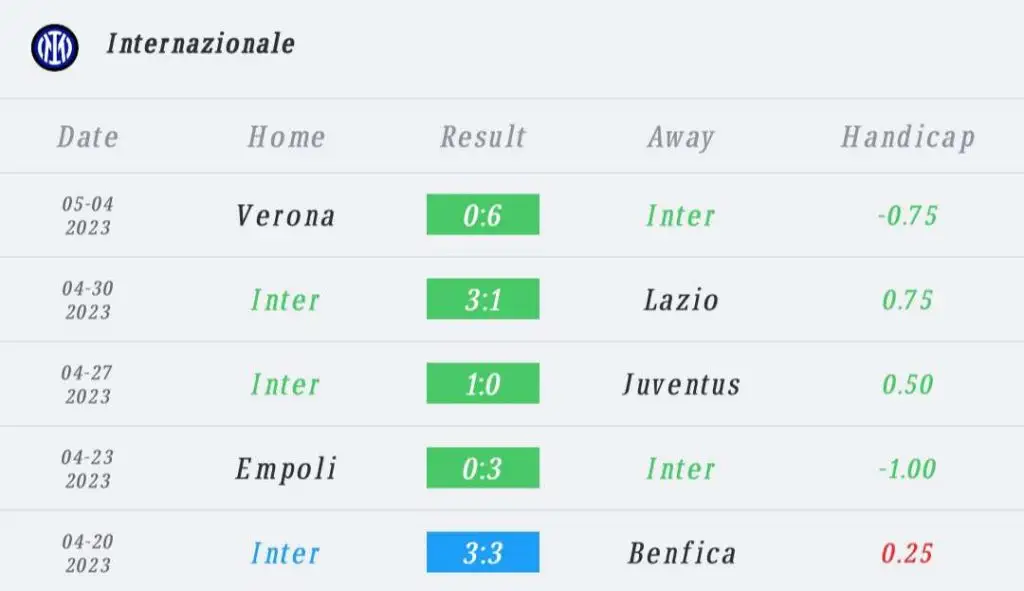This screenshot has height=591, width=1024.
Task: Click the -1.00 handicap value
Action: point(907,469)
